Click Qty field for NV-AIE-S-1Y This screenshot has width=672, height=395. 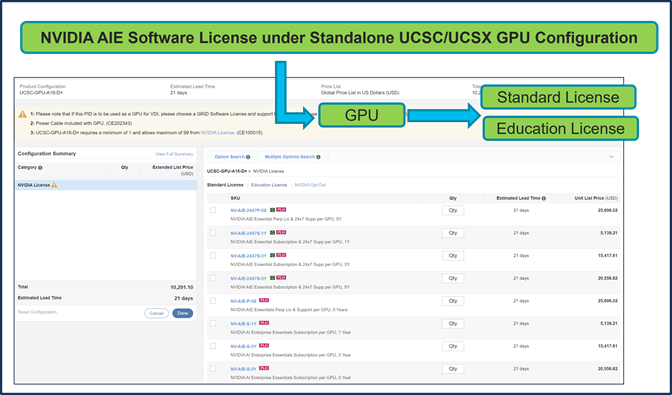click(x=453, y=323)
